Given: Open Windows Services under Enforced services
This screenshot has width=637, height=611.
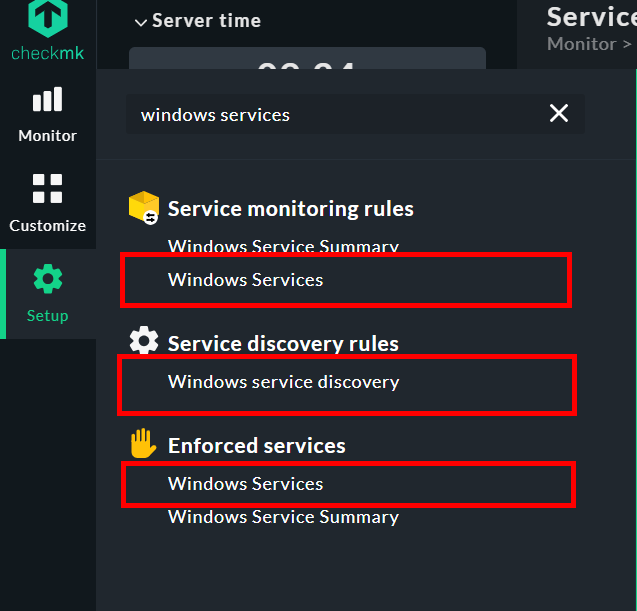Looking at the screenshot, I should coord(246,484).
